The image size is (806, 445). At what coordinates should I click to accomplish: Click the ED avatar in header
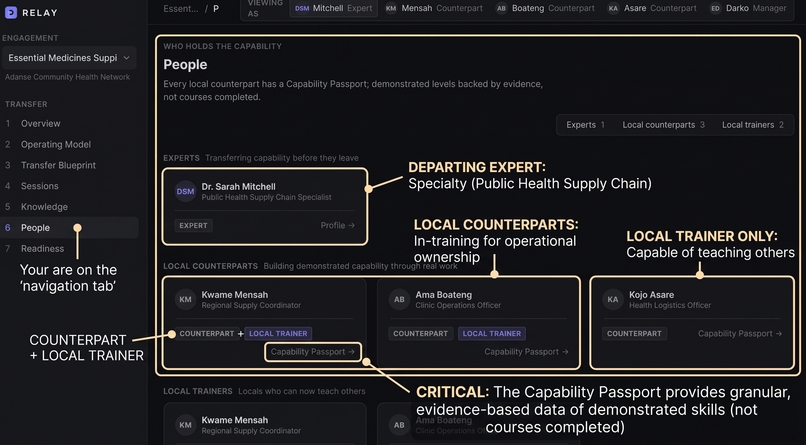716,8
